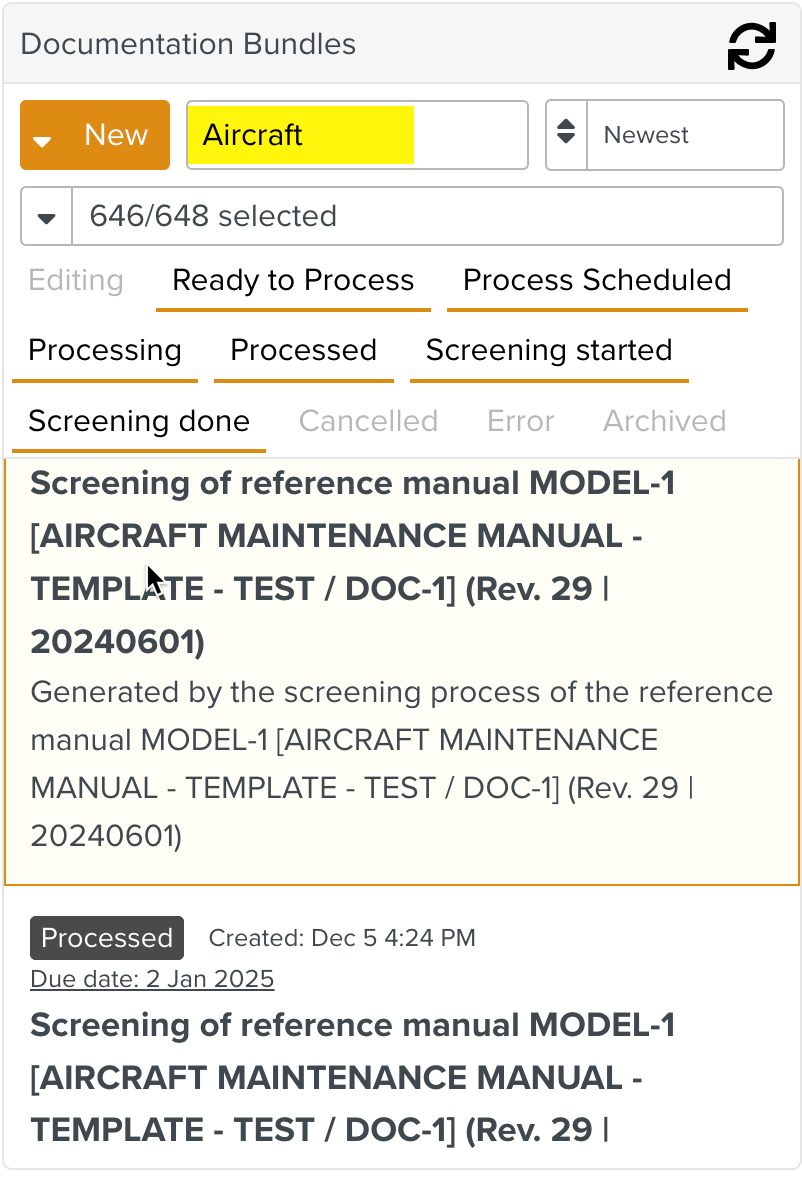Enable the Error status filter
This screenshot has height=1180, width=802.
(520, 421)
